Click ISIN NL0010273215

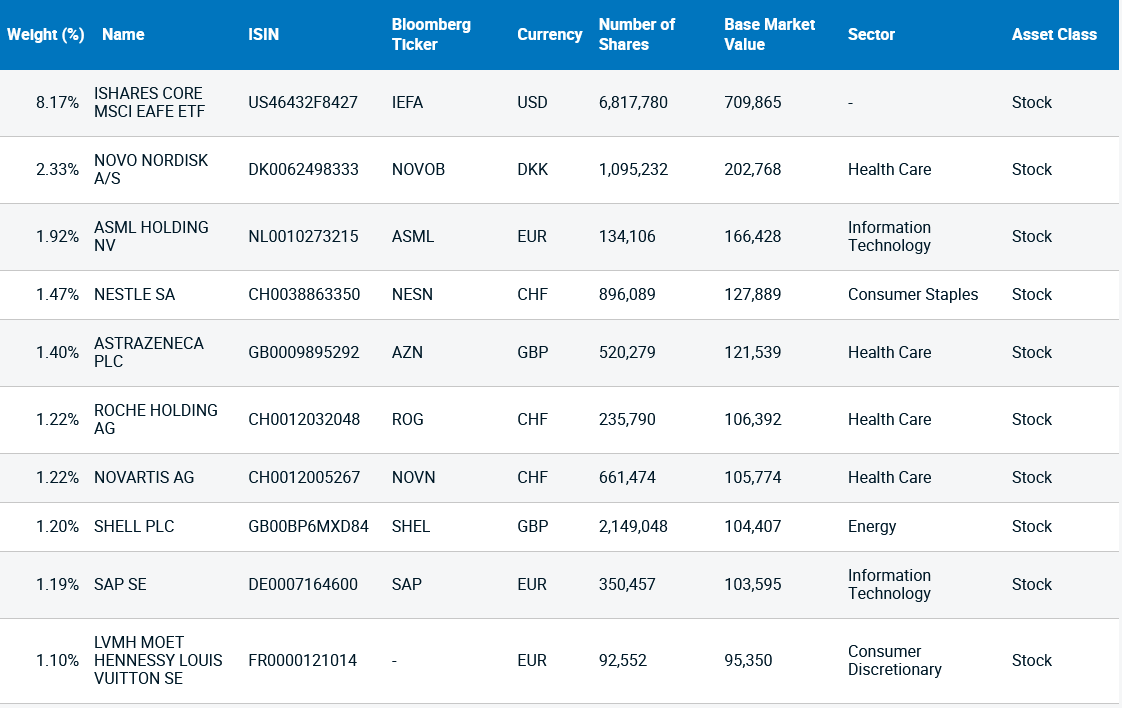click(x=303, y=236)
